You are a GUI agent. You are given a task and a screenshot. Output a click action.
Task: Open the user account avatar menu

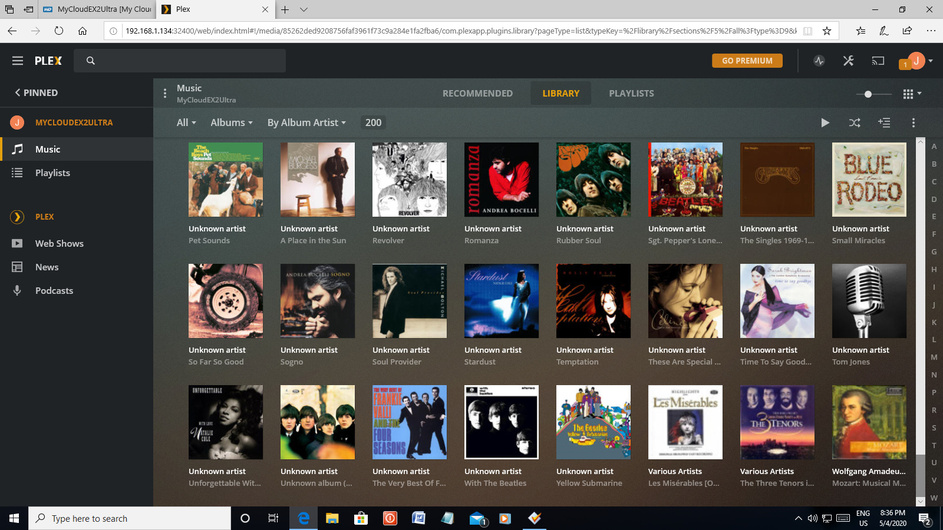click(x=917, y=60)
